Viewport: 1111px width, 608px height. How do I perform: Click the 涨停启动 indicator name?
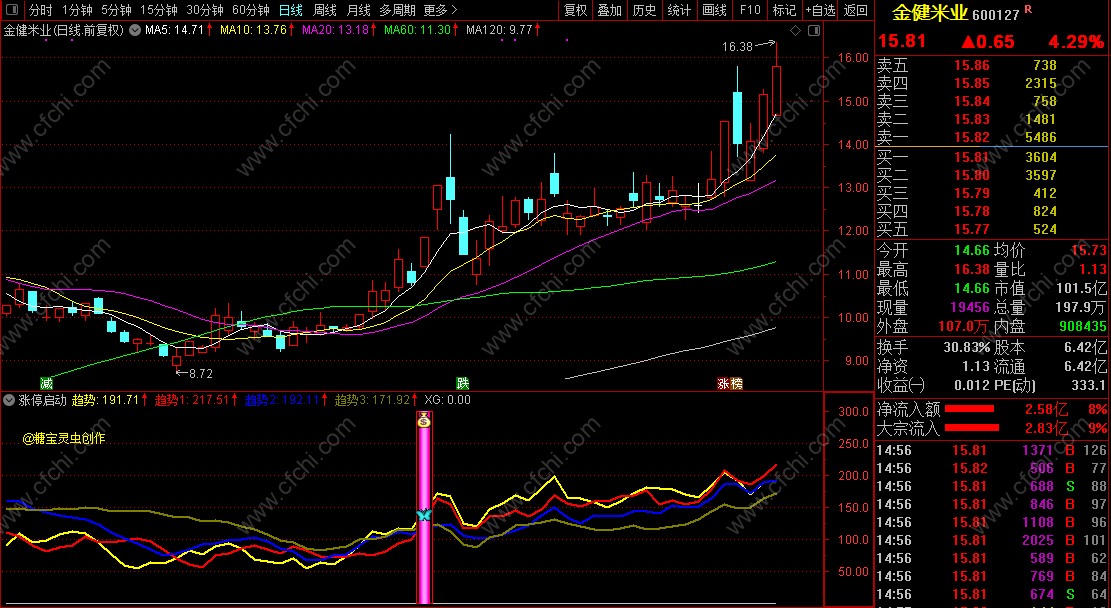coord(42,400)
